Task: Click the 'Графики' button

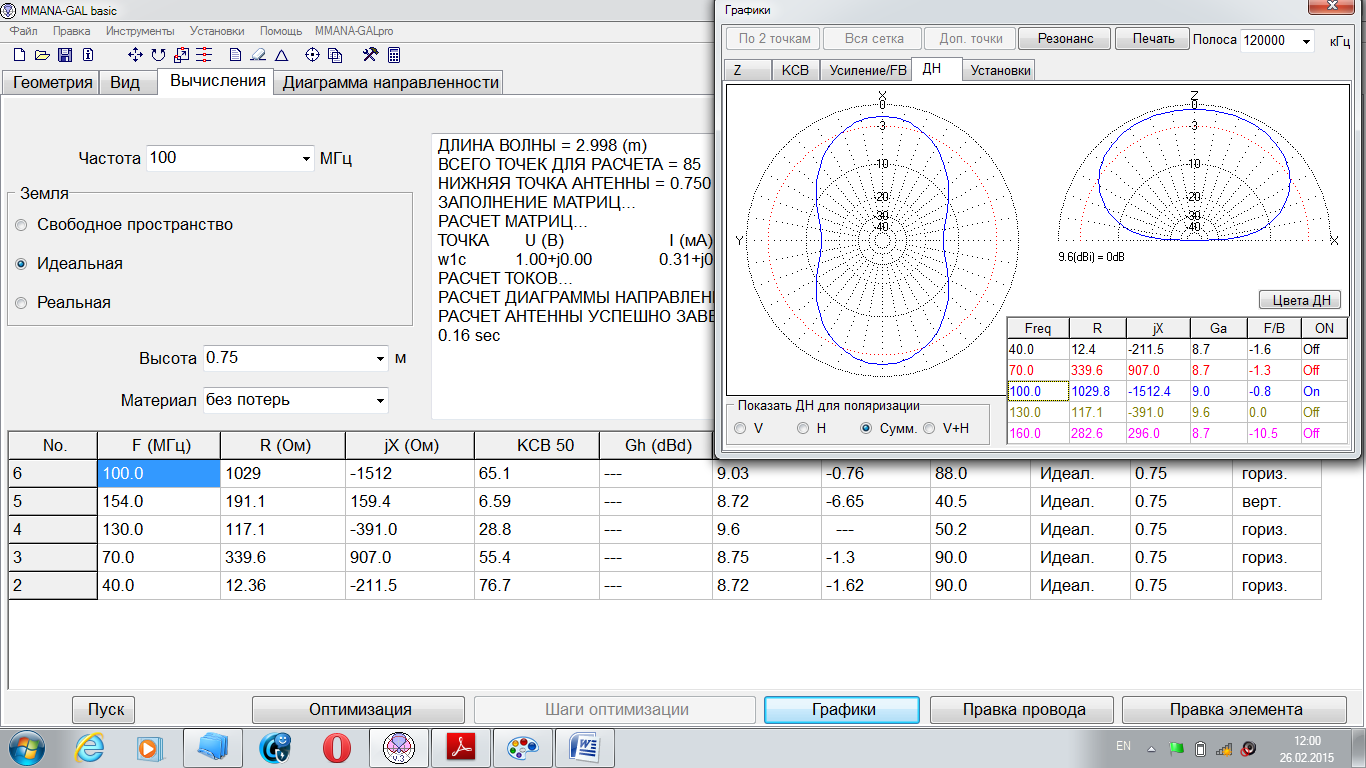Action: 843,709
